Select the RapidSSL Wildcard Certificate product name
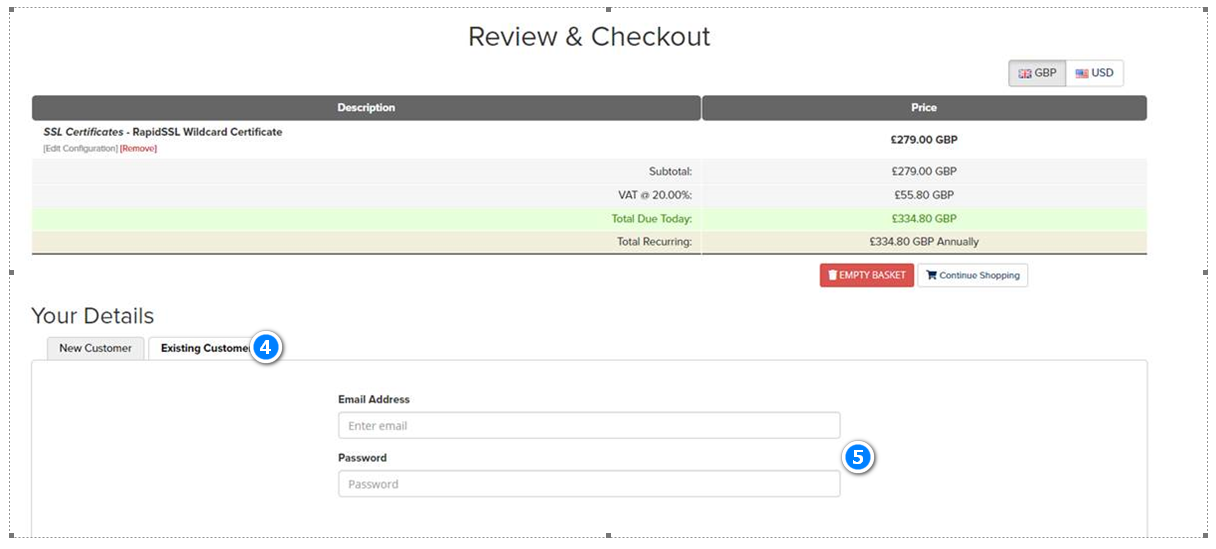This screenshot has width=1216, height=549. tap(206, 132)
